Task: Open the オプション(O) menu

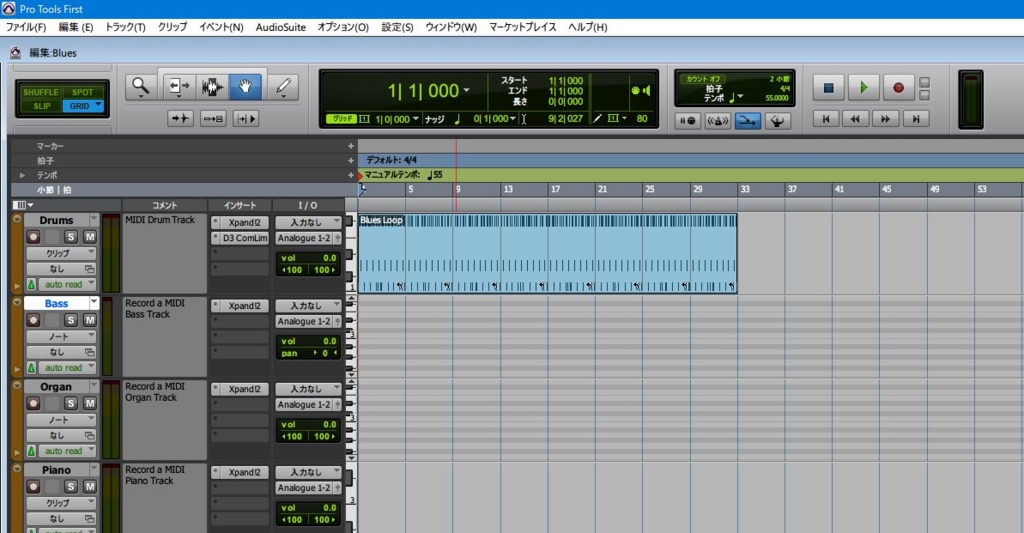Action: tap(343, 27)
